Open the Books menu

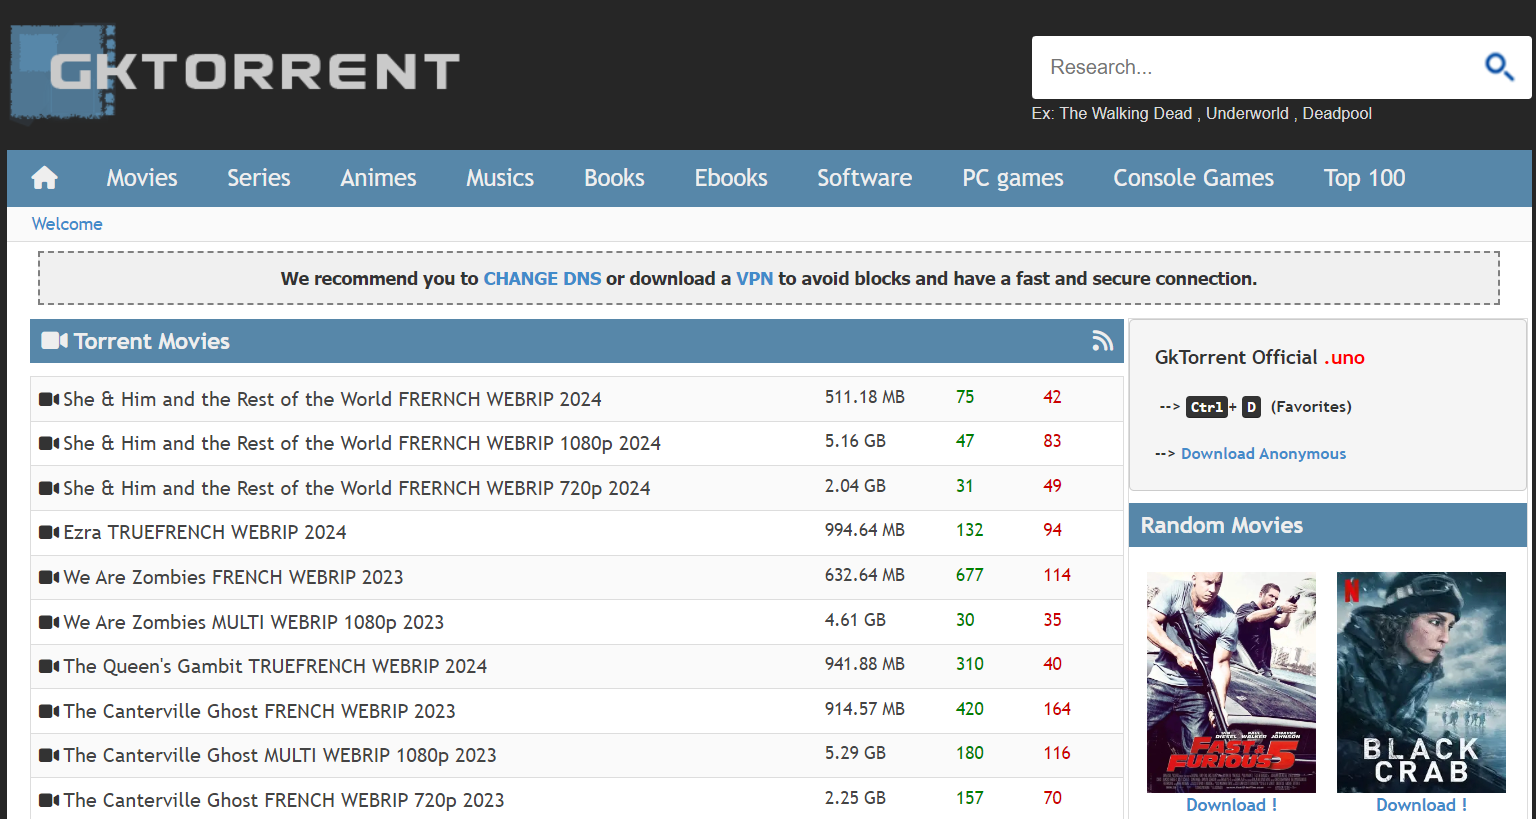pyautogui.click(x=614, y=178)
